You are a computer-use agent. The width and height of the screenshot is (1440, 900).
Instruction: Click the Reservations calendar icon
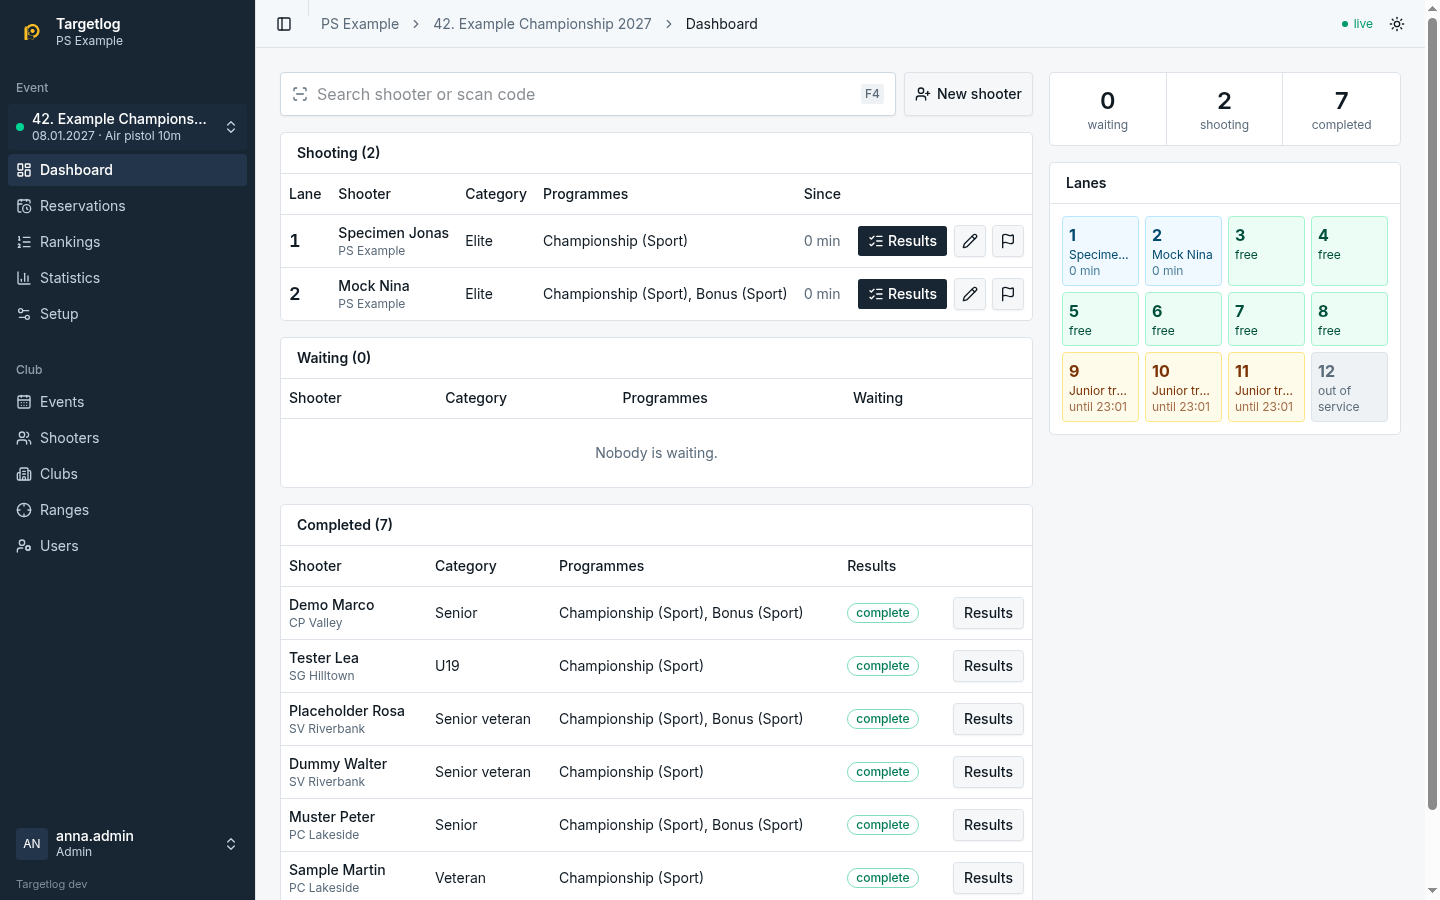24,206
